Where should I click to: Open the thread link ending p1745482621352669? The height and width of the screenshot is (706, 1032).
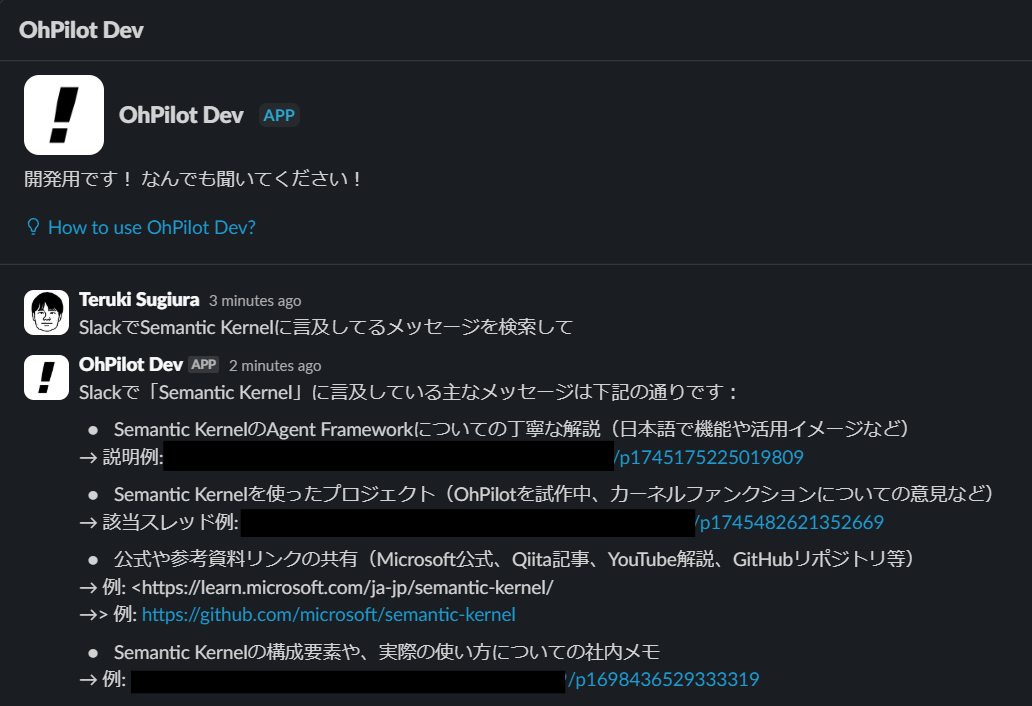point(789,522)
